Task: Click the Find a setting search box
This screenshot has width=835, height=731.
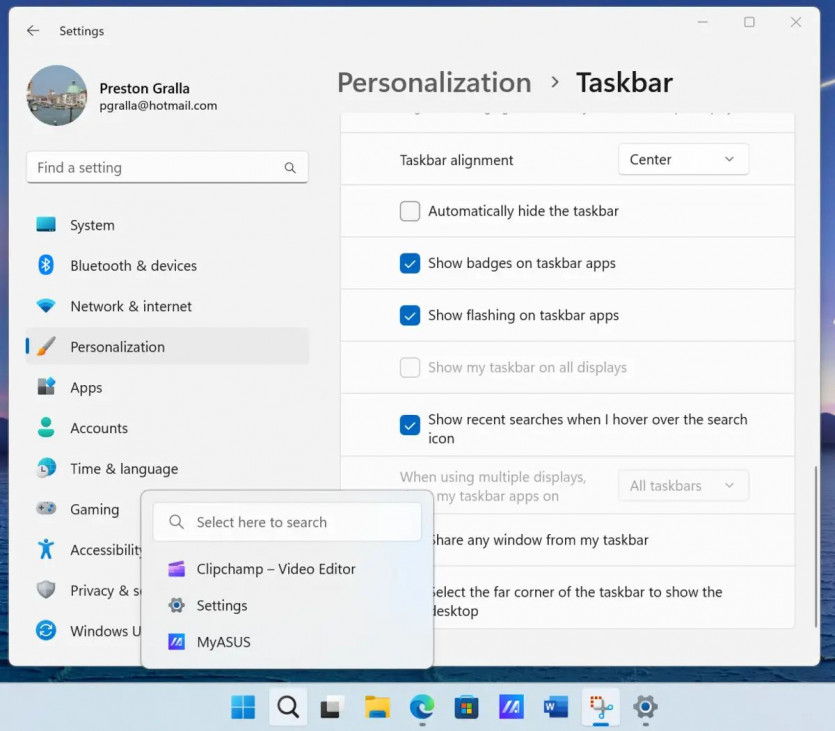Action: [160, 168]
